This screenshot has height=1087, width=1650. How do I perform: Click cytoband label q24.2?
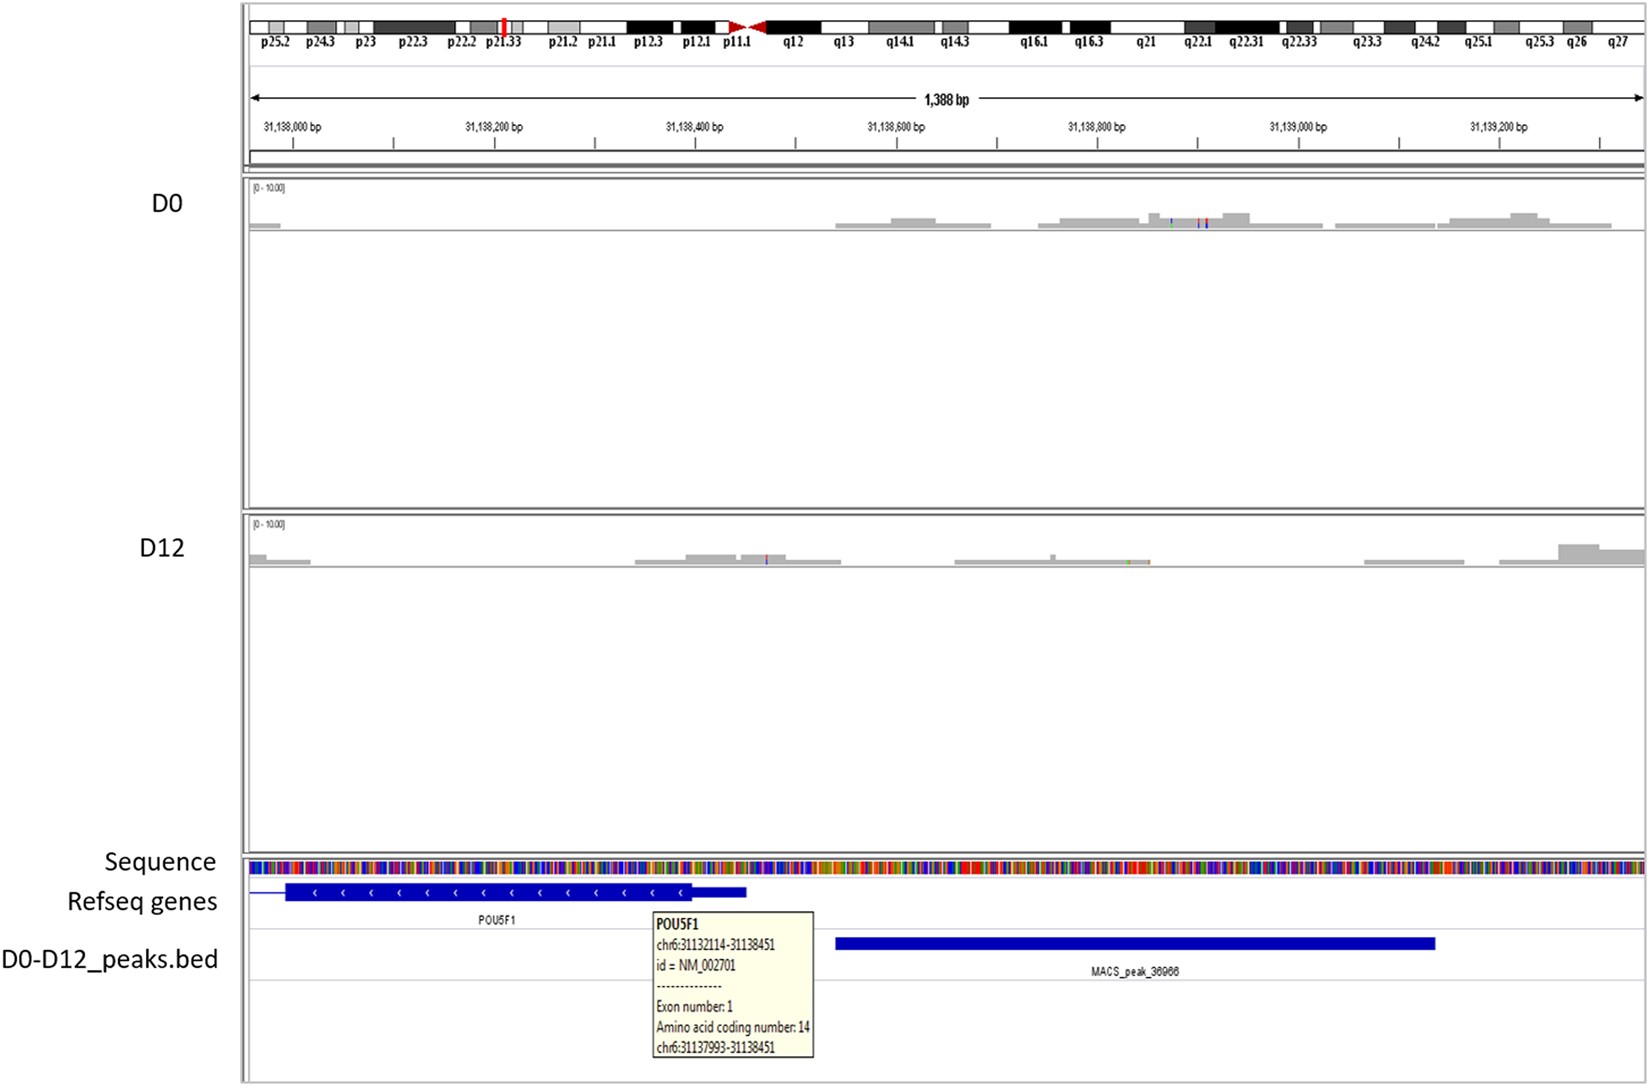coord(1425,42)
